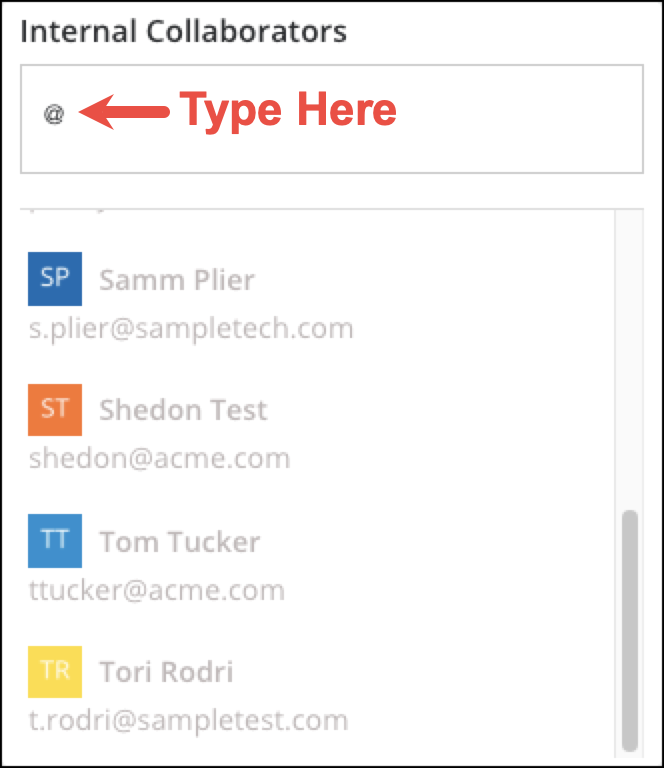
Task: Click the blue TT avatar icon
Action: (55, 541)
